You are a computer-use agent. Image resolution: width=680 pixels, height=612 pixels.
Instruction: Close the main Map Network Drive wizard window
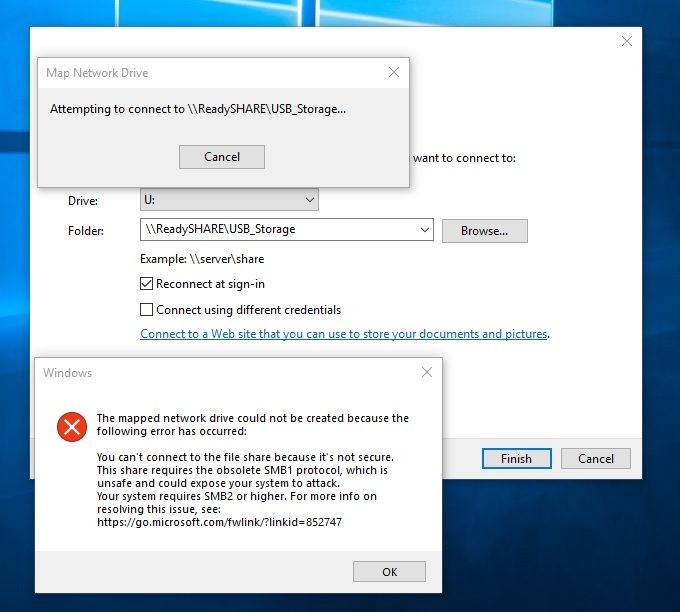[x=627, y=41]
